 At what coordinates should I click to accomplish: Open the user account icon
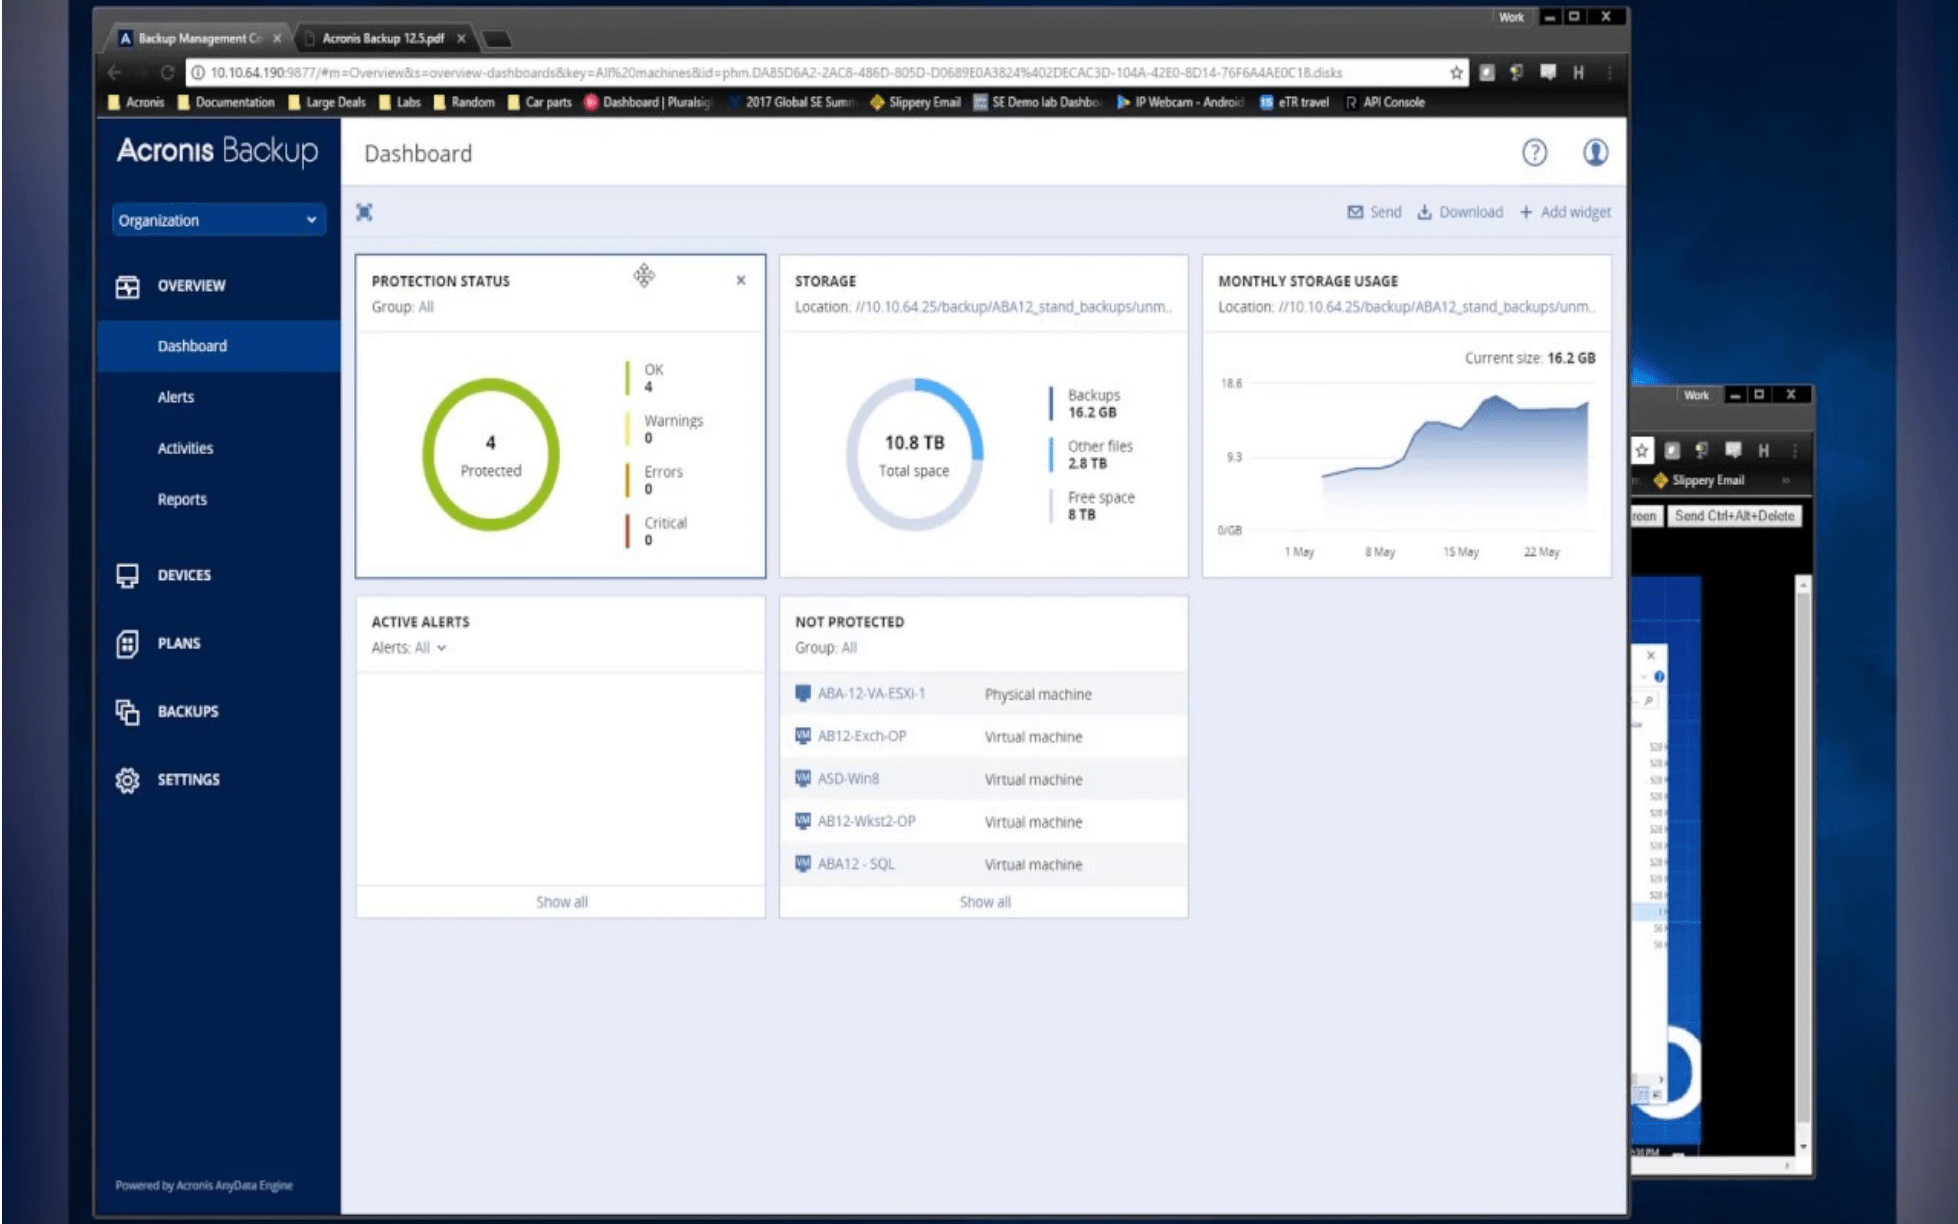coord(1595,153)
